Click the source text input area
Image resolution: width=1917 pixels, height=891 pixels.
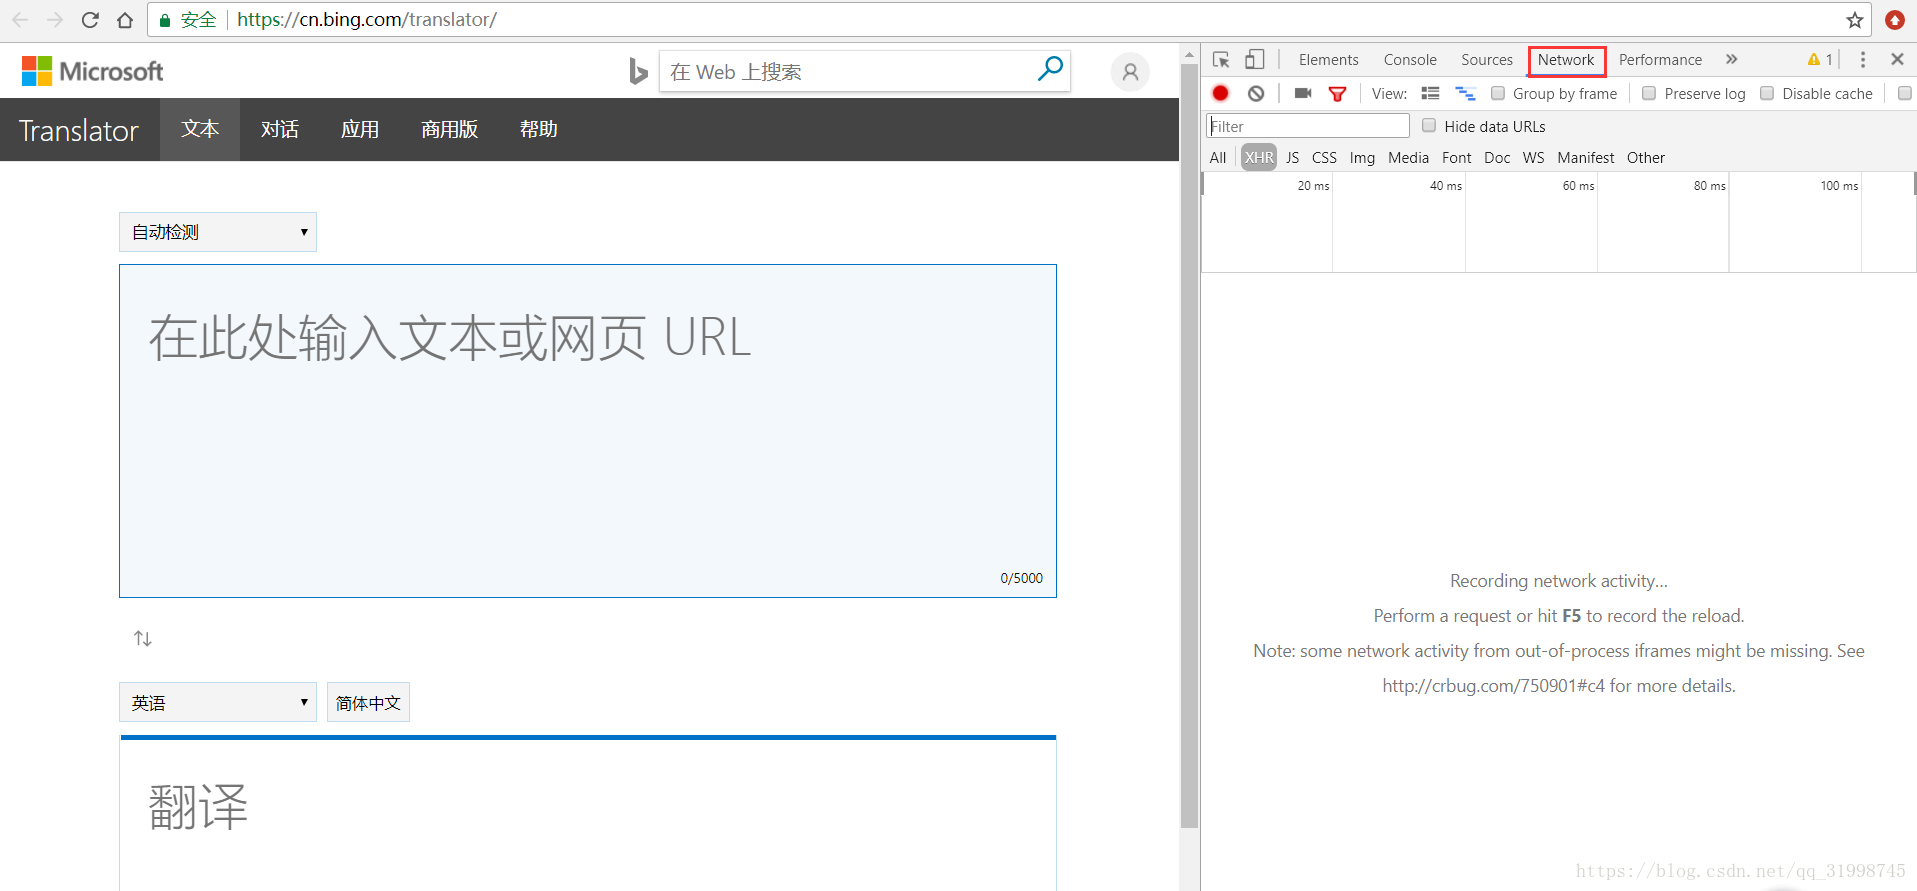pos(588,431)
